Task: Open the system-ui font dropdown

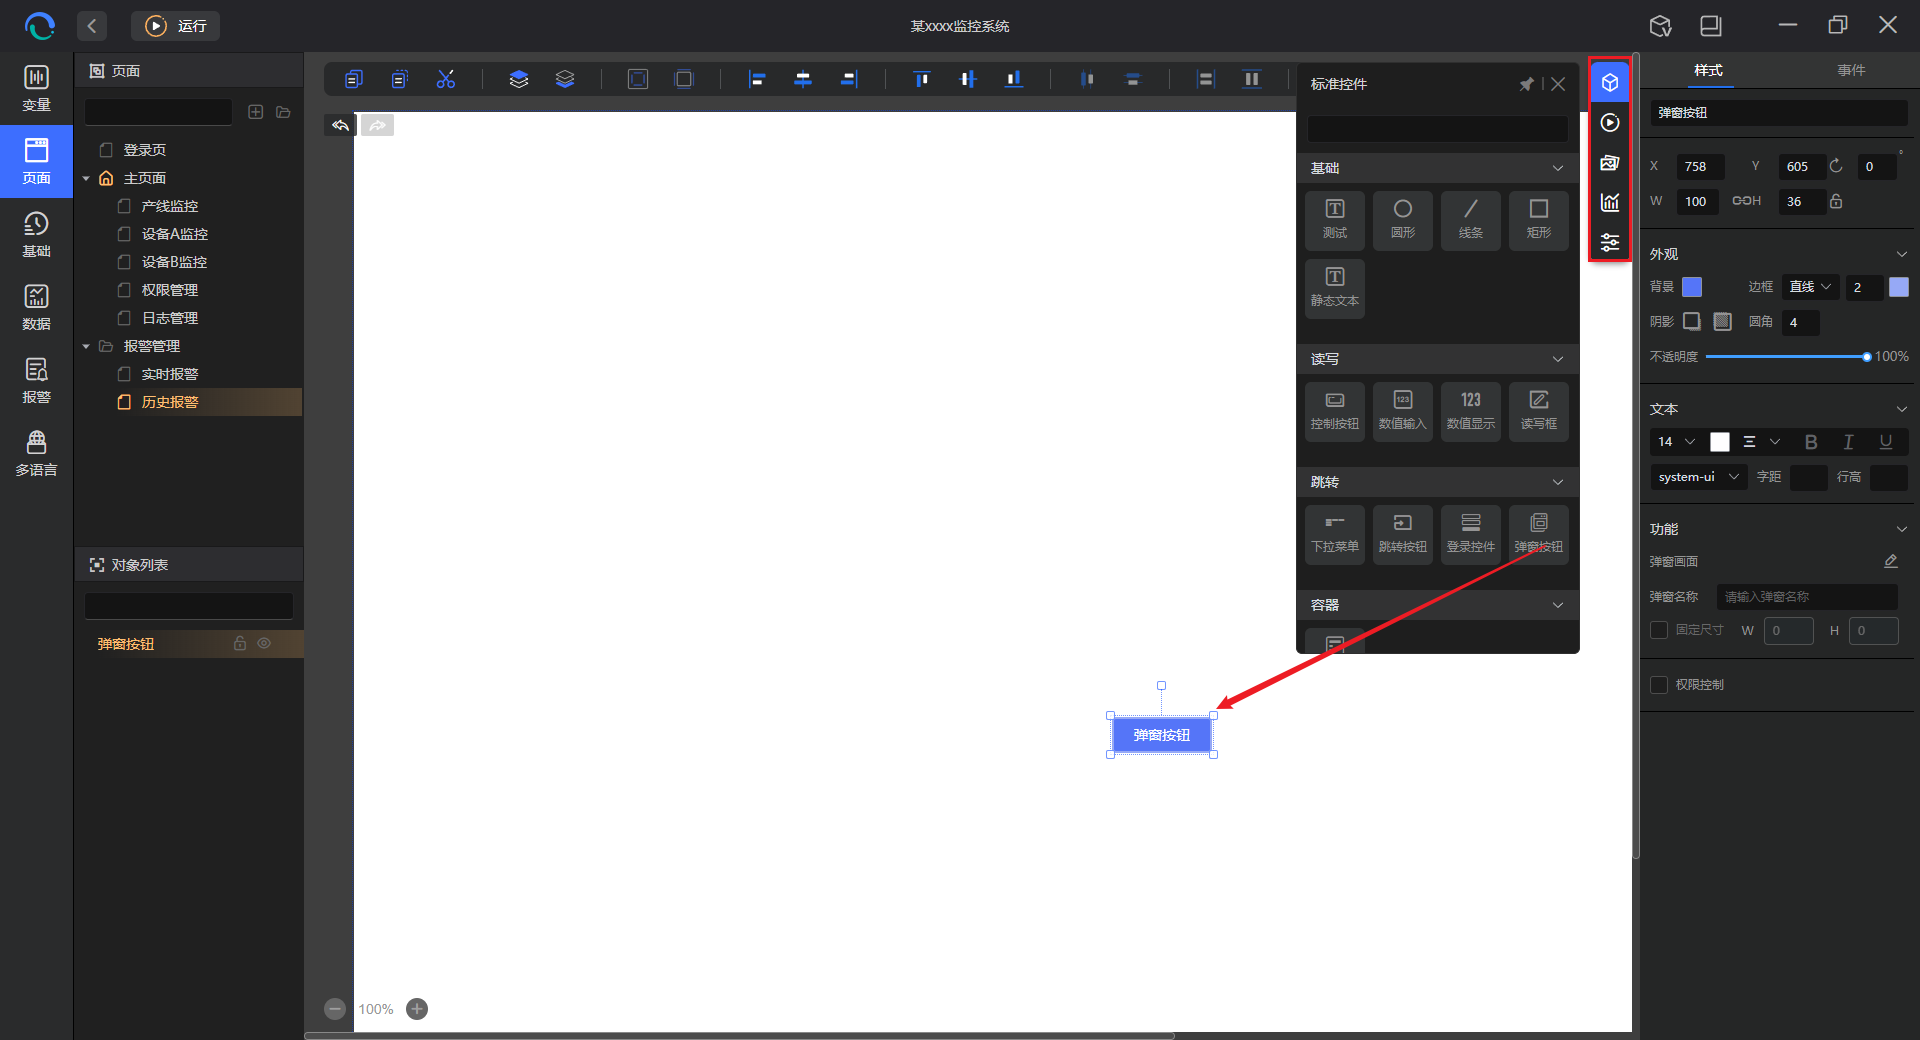Action: [x=1698, y=477]
